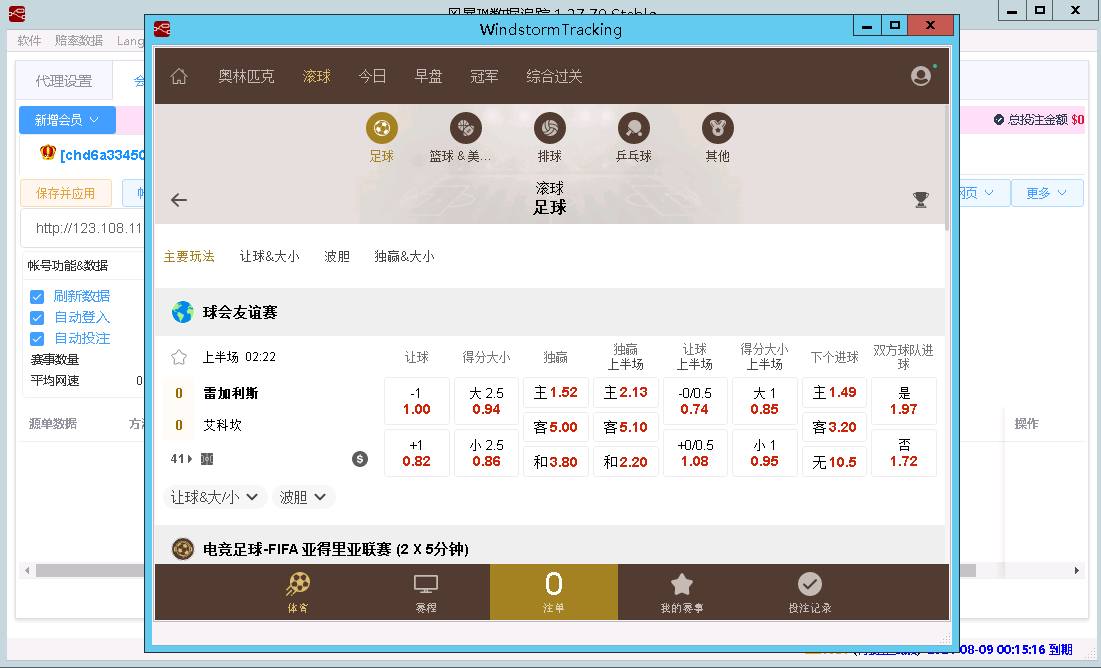Select the 其他 other sports icon
This screenshot has height=668, width=1101.
coord(718,128)
